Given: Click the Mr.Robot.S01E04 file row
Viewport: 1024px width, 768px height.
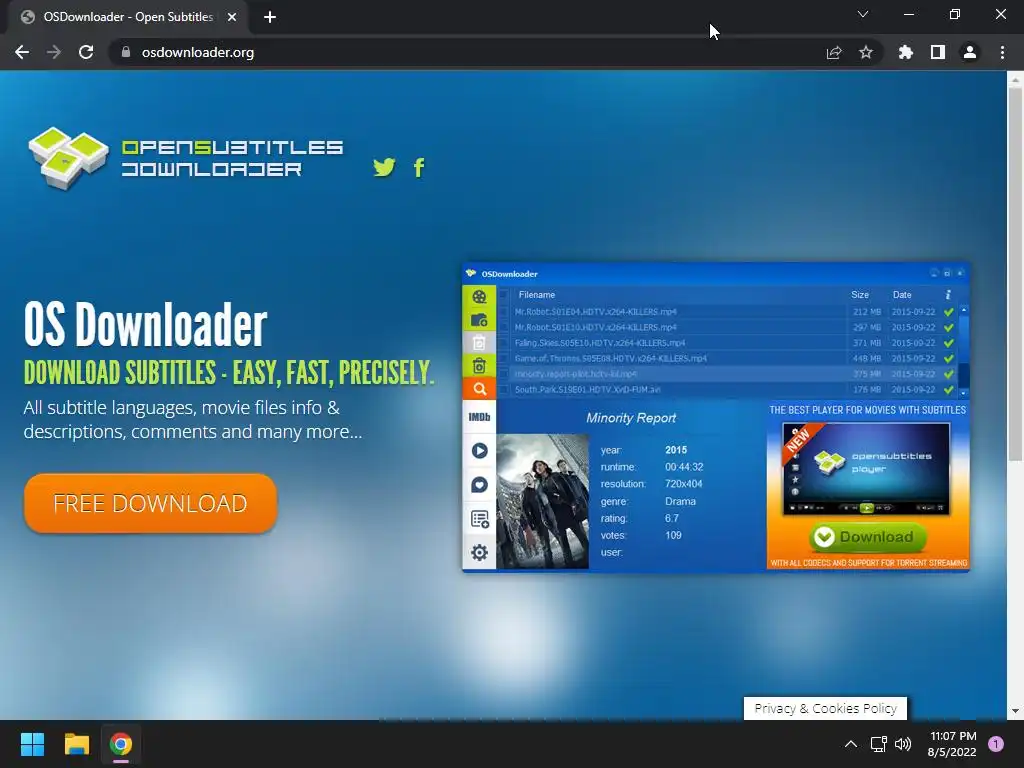Looking at the screenshot, I should [x=728, y=312].
